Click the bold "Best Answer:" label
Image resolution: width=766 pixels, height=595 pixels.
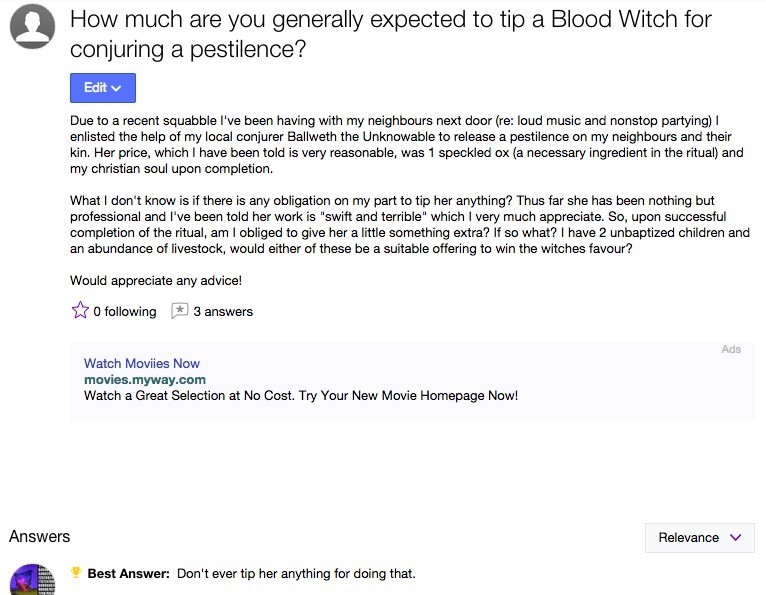click(x=129, y=574)
